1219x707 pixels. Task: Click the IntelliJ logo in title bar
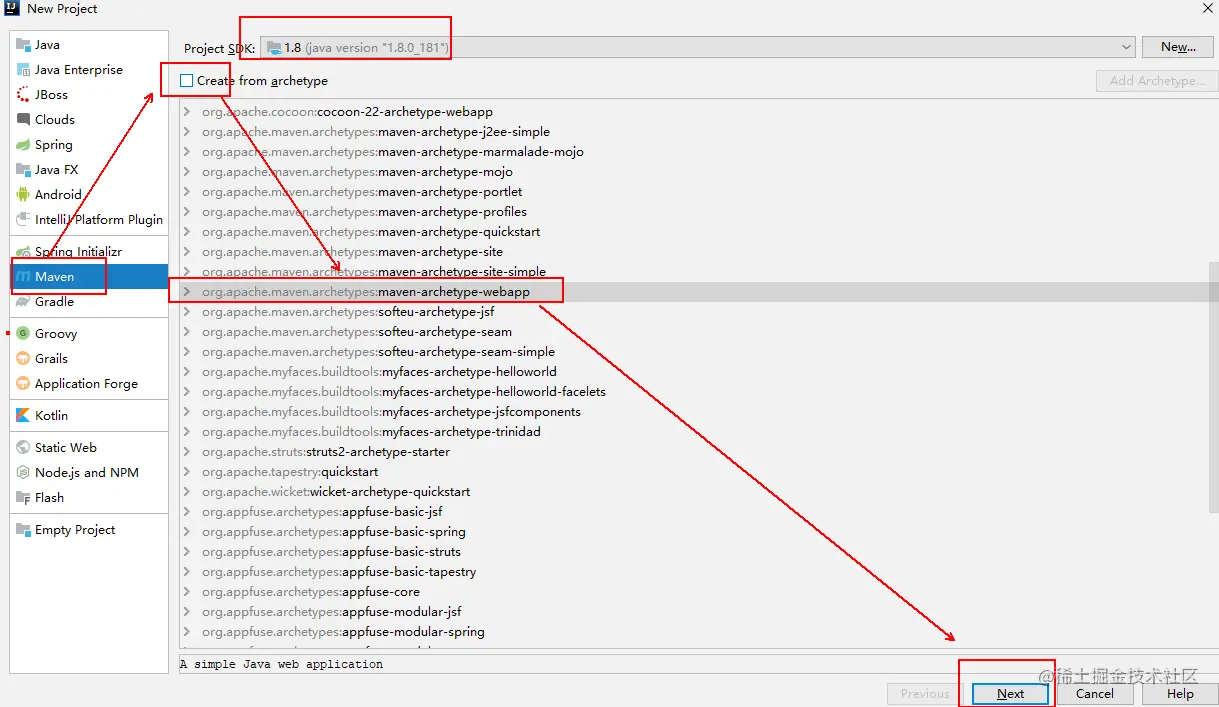pos(13,8)
